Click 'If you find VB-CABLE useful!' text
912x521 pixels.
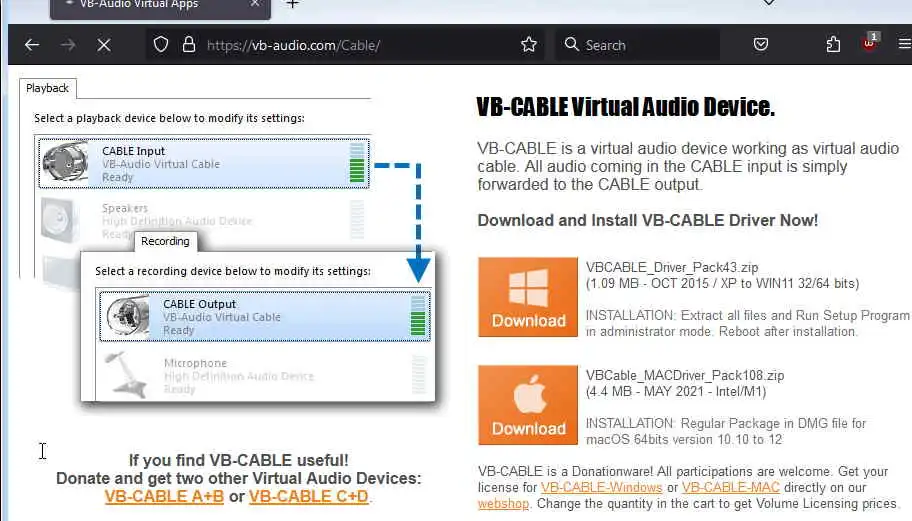(238, 461)
